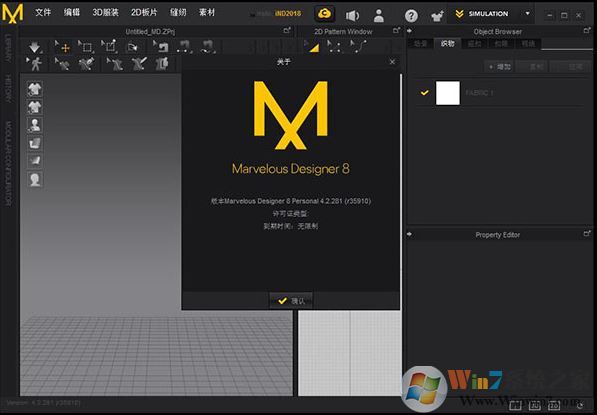Select the Segment Sewing tool with straight dots
Viewport: 597px width, 415px height.
click(x=184, y=47)
